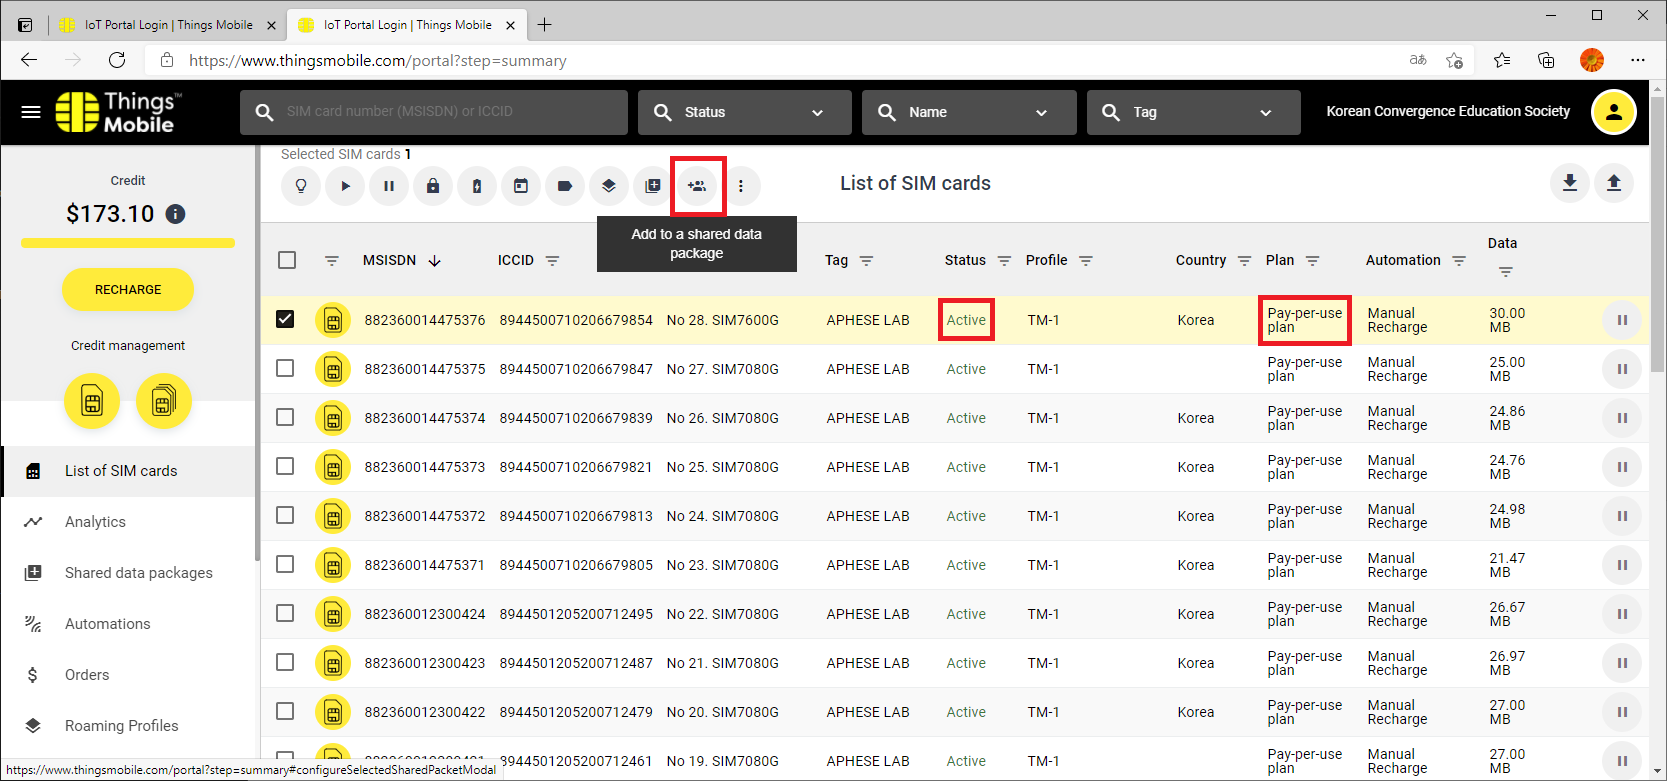This screenshot has height=781, width=1667.
Task: Activate selected SIM with the play icon
Action: [345, 186]
